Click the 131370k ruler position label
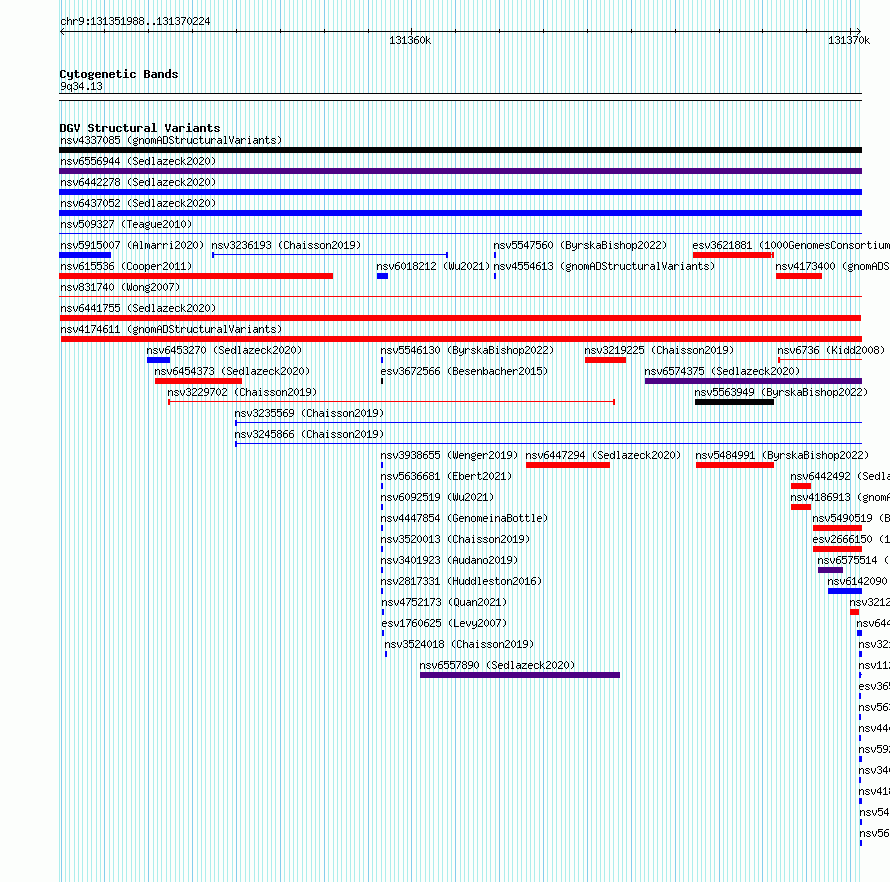The image size is (890, 882). click(849, 40)
